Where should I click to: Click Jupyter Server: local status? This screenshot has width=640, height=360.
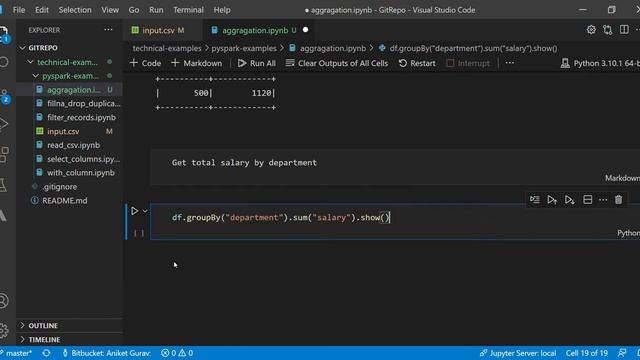[x=518, y=353]
